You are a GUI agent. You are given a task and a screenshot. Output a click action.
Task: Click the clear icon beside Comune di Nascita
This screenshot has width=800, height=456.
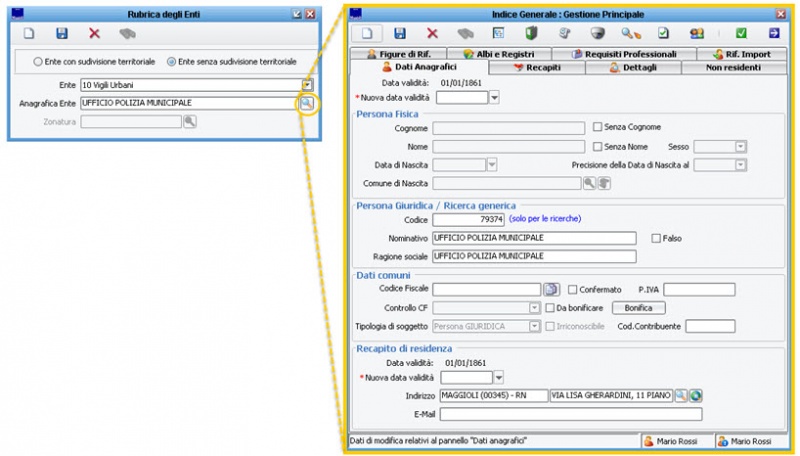click(x=604, y=183)
